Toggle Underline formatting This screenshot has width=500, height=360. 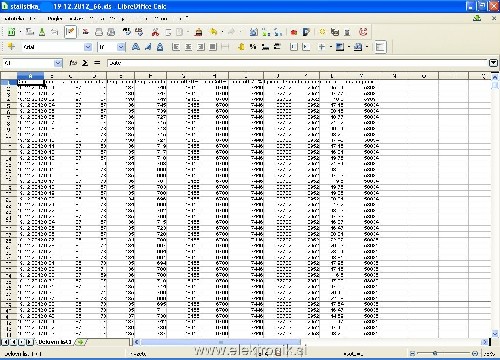pos(160,47)
